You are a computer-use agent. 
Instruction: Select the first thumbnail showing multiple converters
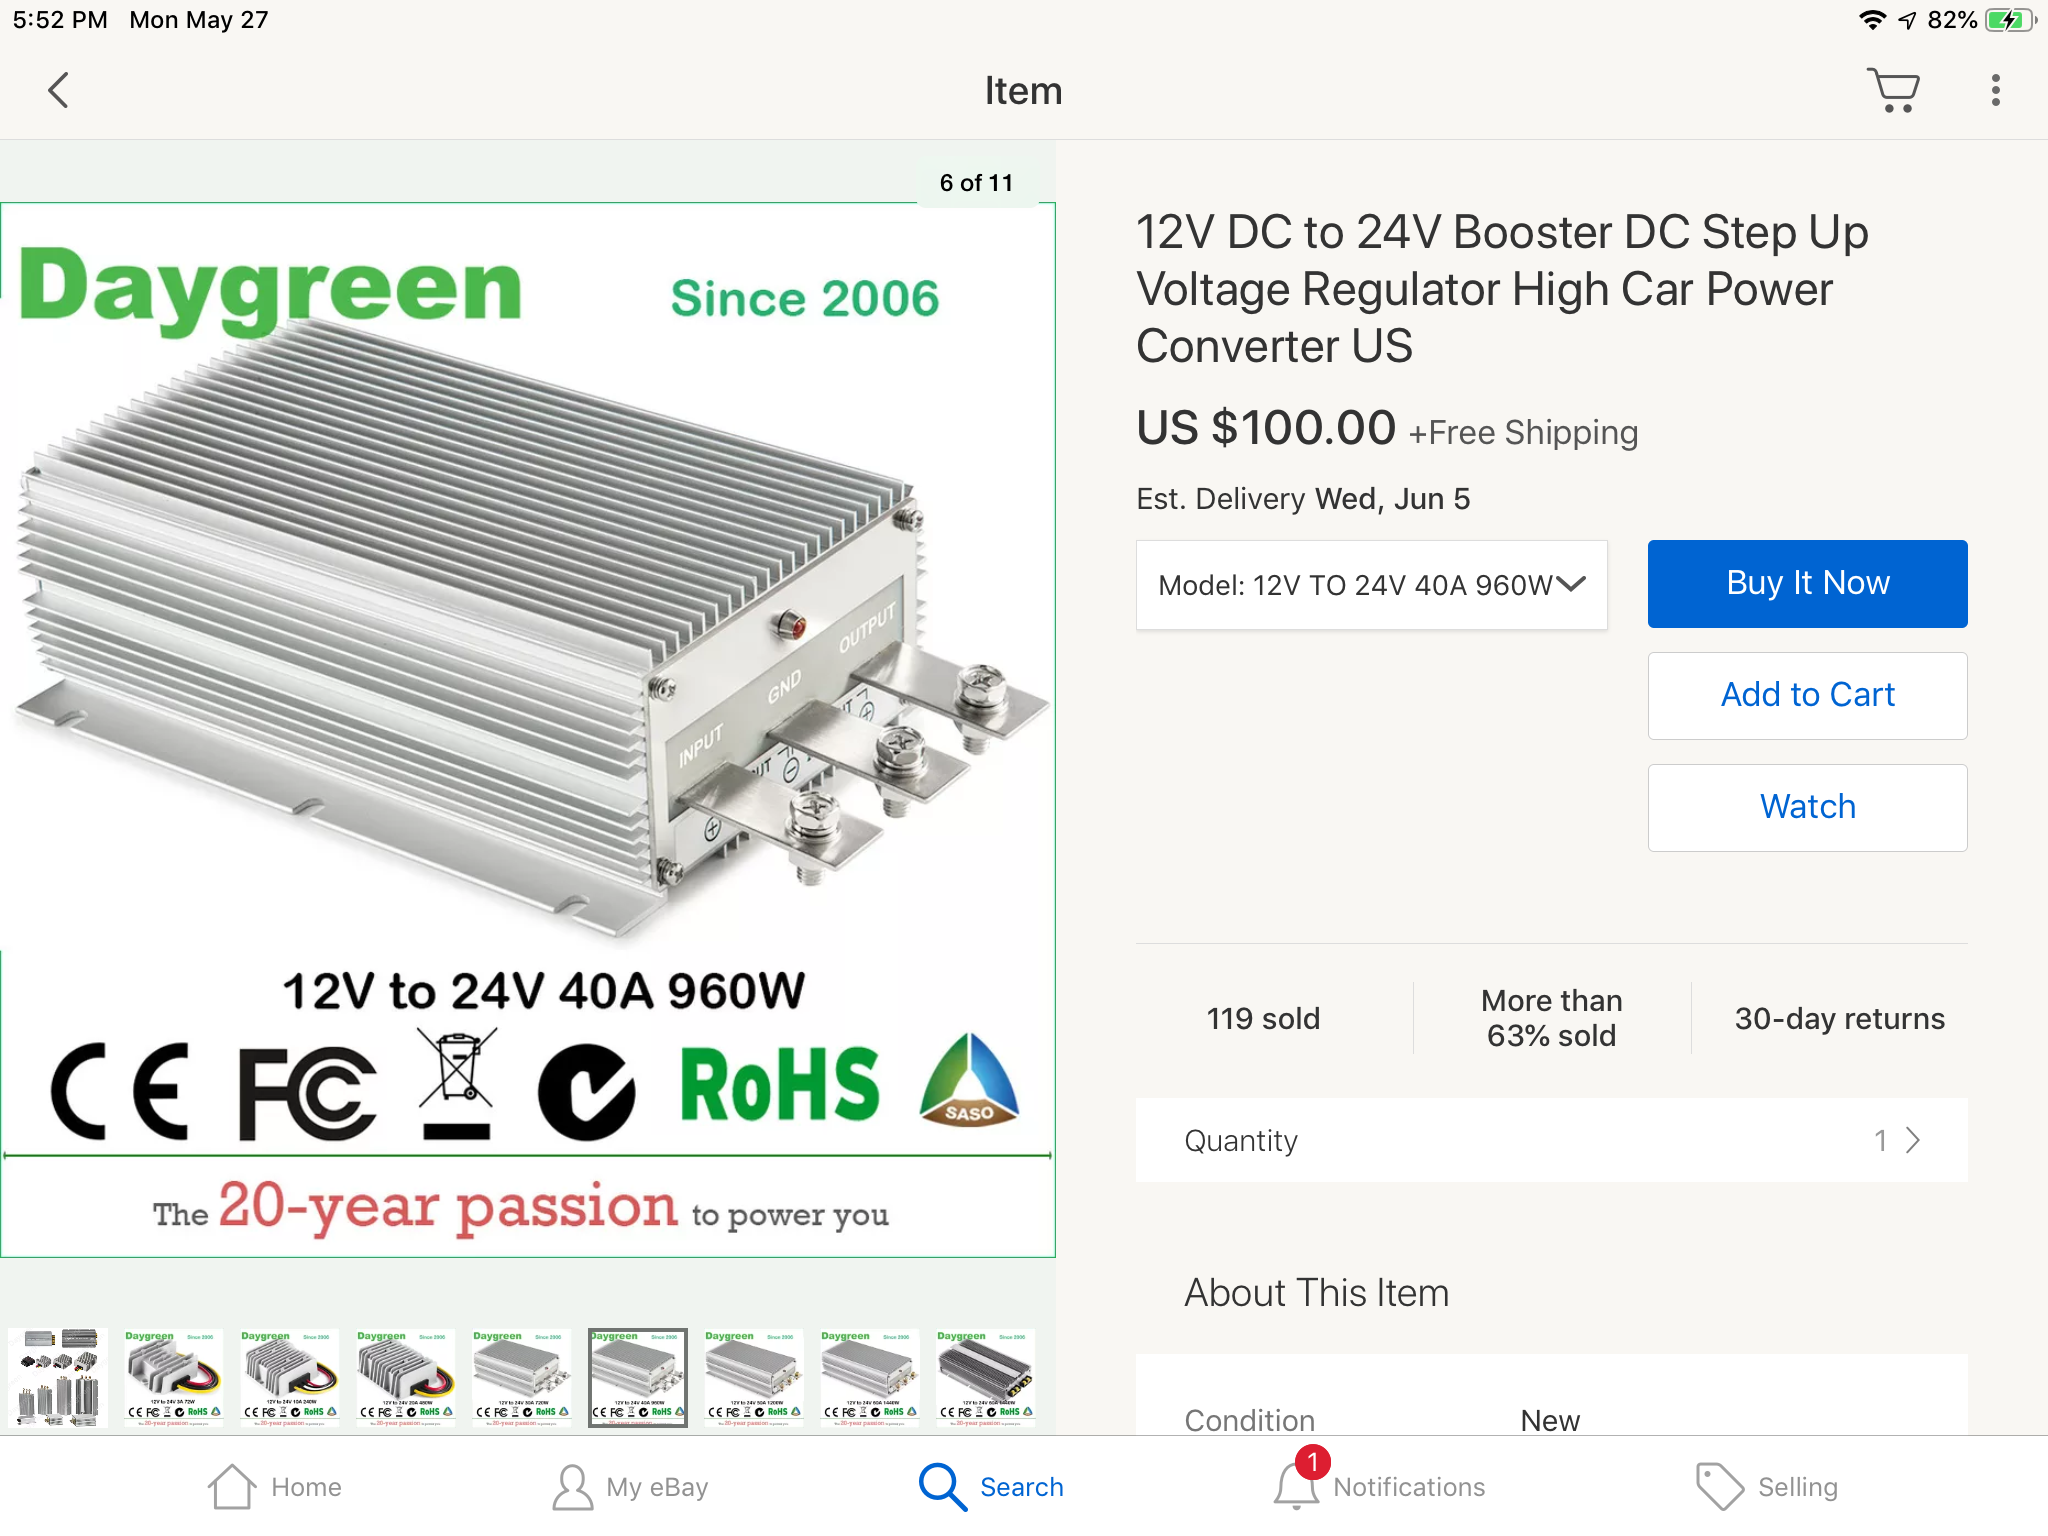[58, 1377]
